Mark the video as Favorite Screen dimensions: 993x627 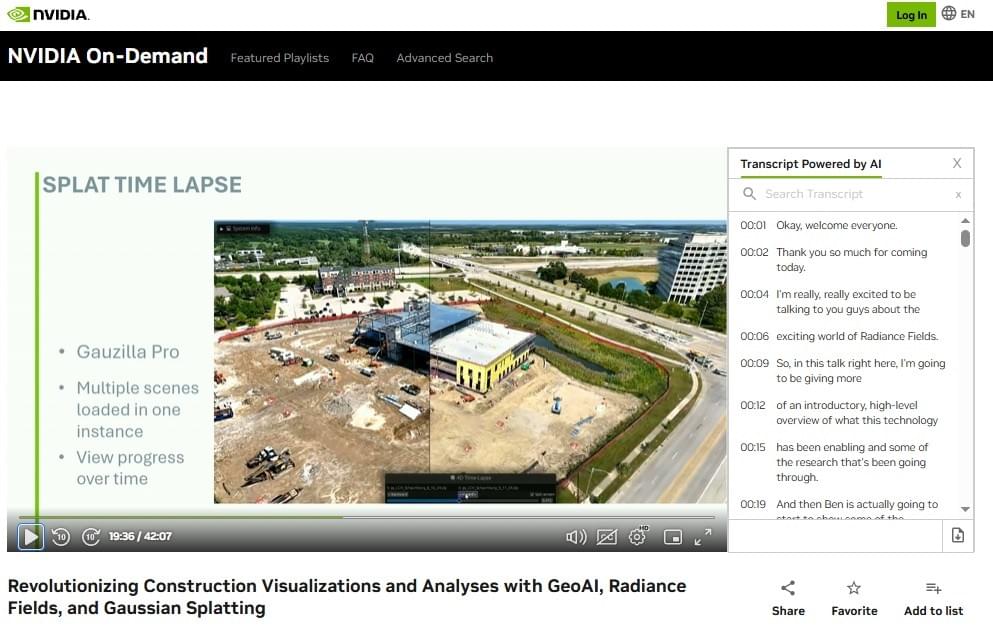pos(854,598)
